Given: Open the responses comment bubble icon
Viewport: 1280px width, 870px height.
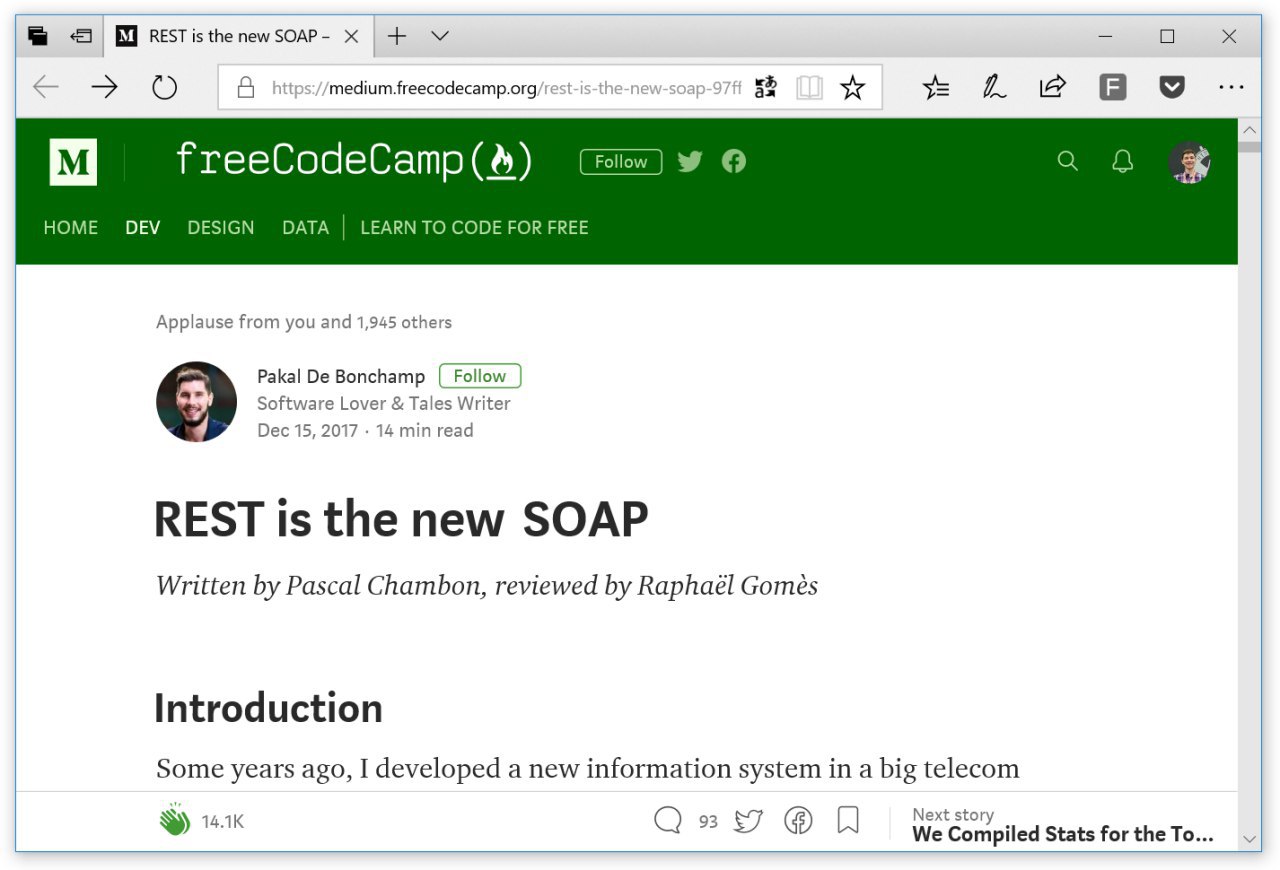Looking at the screenshot, I should pos(668,821).
